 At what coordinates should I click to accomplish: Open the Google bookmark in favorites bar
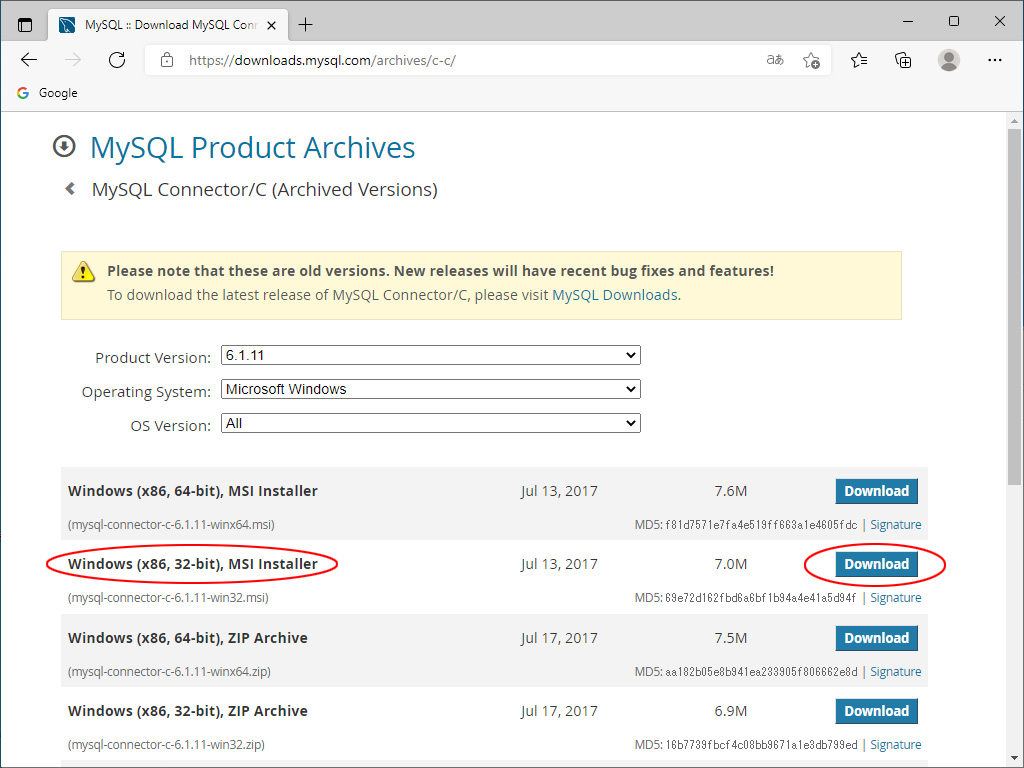coord(47,93)
